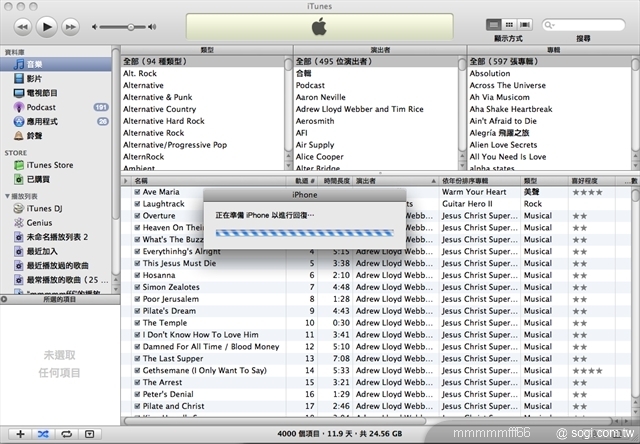Skip to next track with the fast-forward button
Image resolution: width=640 pixels, height=444 pixels.
(x=70, y=27)
